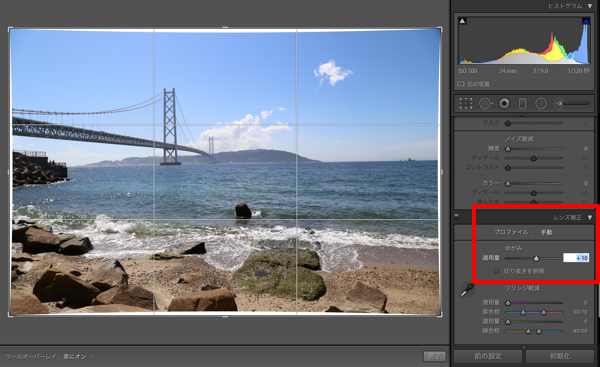The image size is (600, 367).
Task: Pick the fringe color eyedropper tool
Action: click(467, 290)
